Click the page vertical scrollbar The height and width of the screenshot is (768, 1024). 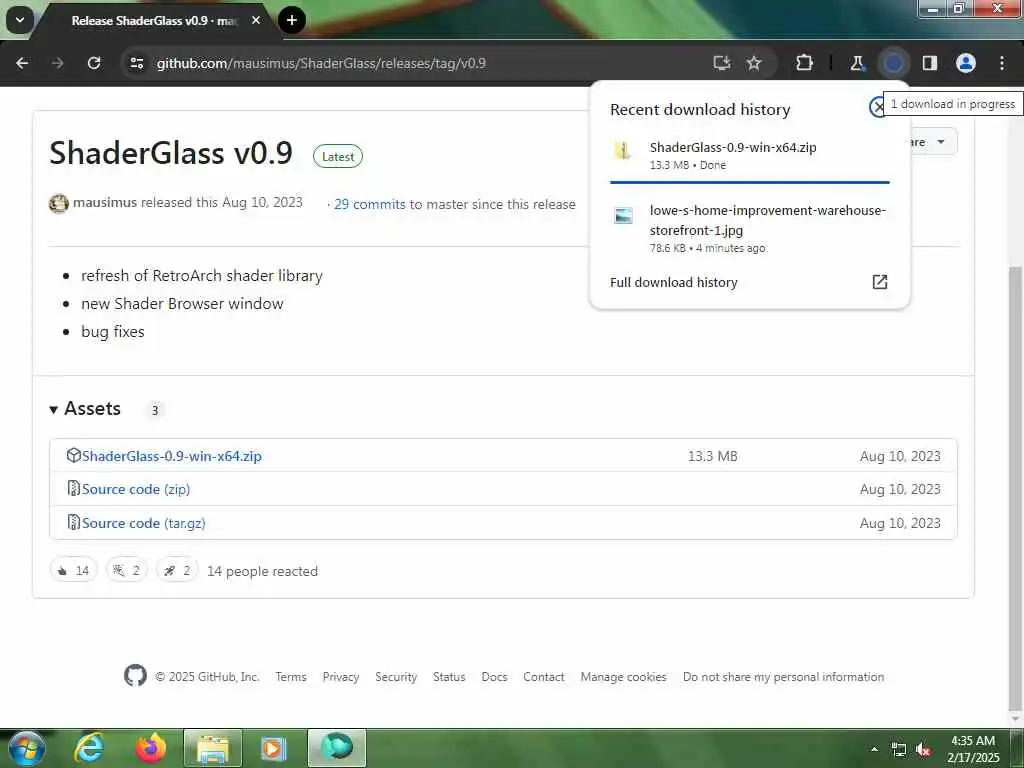coord(1015,487)
